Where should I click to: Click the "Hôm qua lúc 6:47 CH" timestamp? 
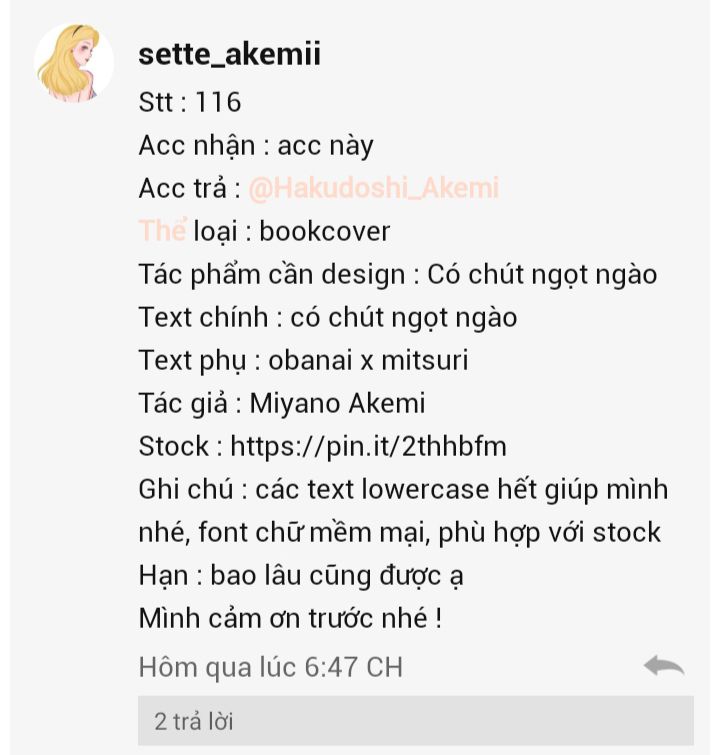[270, 666]
